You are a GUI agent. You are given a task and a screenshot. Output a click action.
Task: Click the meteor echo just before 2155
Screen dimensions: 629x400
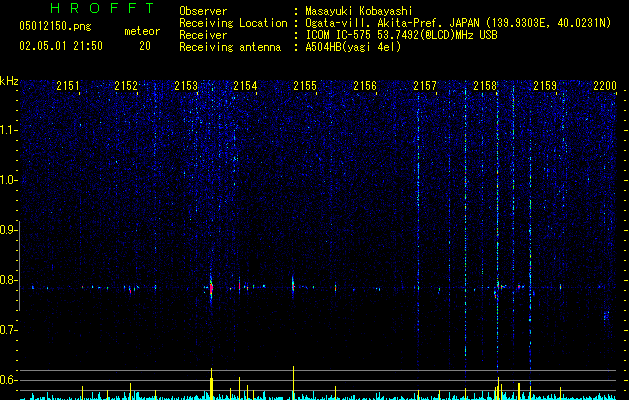[293, 286]
